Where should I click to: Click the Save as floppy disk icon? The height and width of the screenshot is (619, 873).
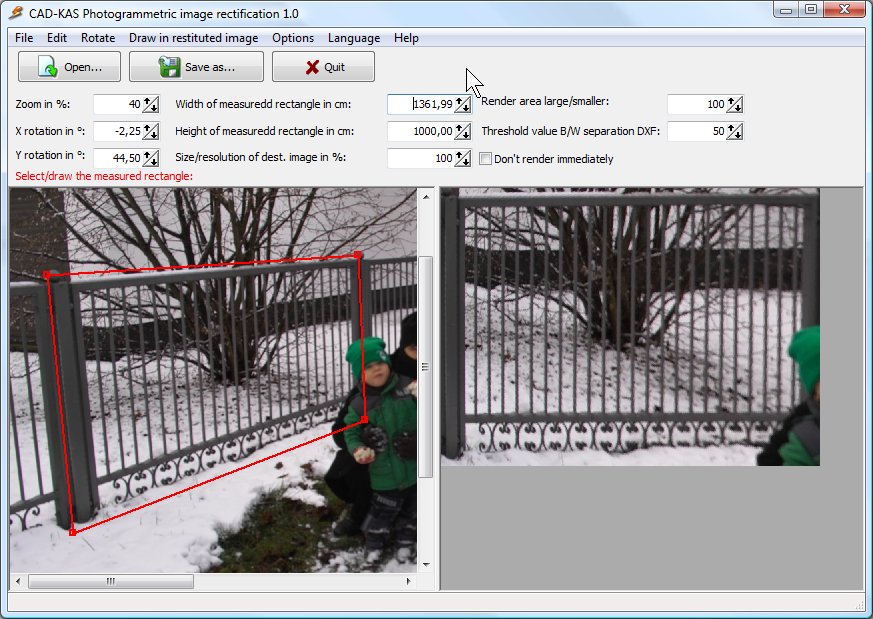[169, 67]
